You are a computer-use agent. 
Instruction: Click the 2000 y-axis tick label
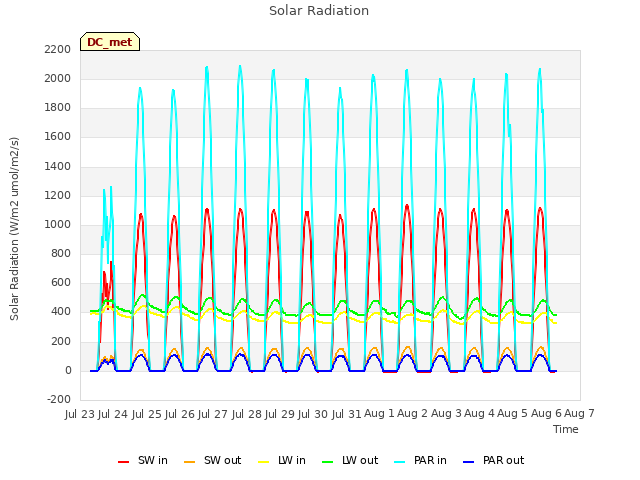[58, 78]
